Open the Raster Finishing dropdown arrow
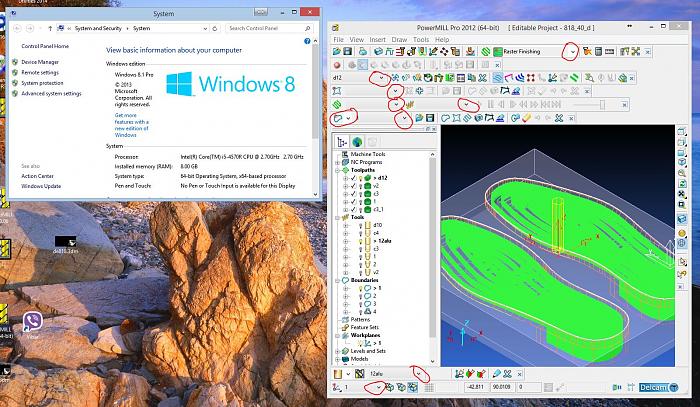The width and height of the screenshot is (700, 407). click(573, 52)
